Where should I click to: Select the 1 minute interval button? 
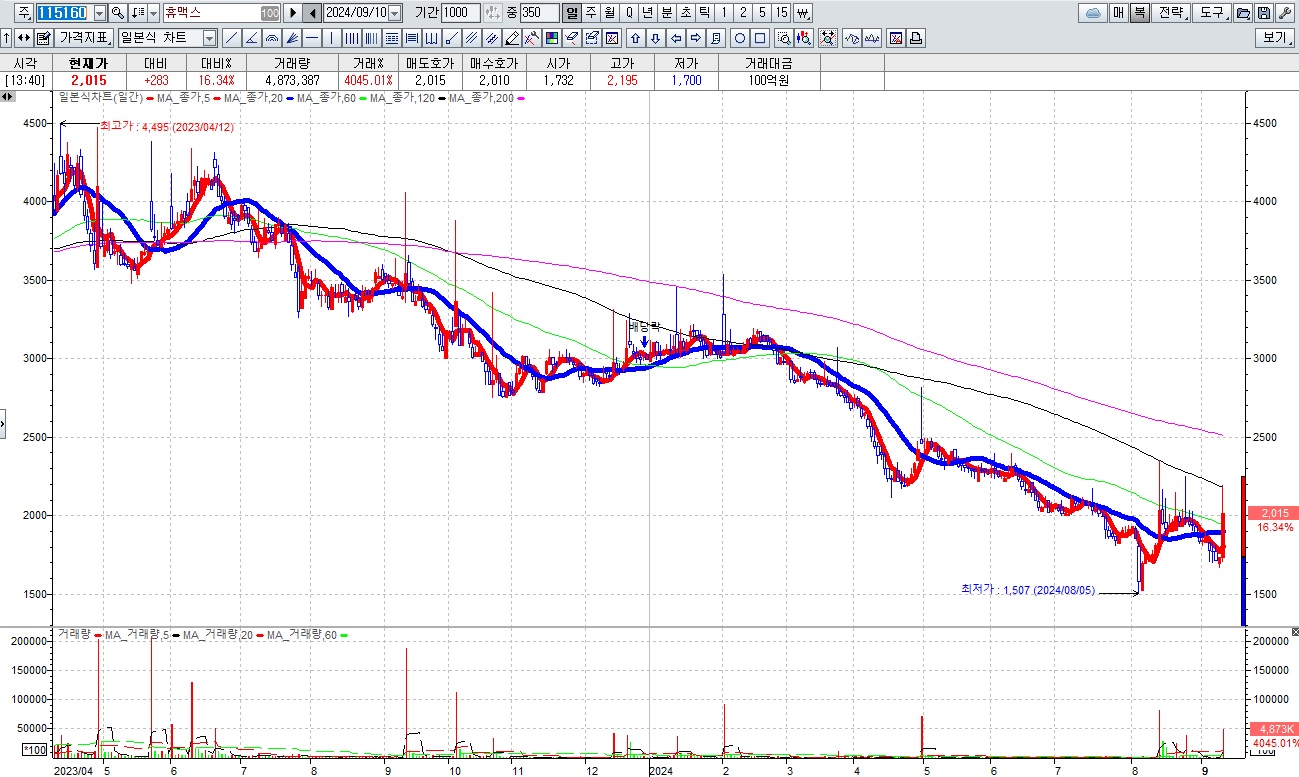[x=724, y=13]
